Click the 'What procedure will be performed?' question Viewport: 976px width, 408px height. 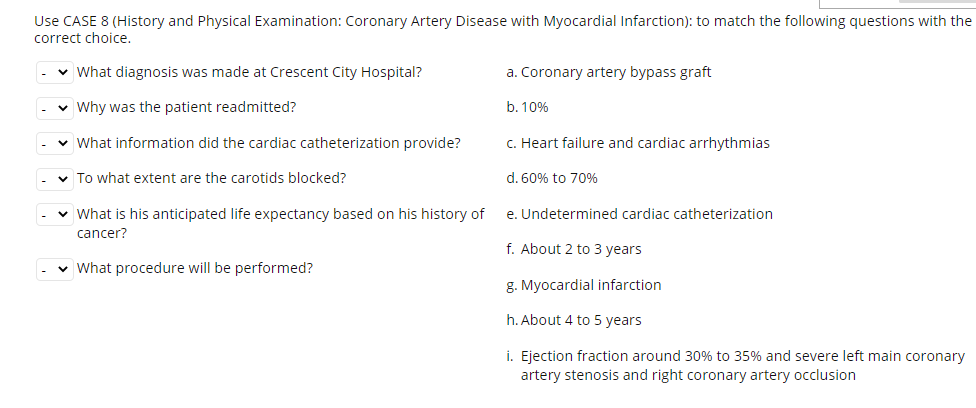coord(194,268)
